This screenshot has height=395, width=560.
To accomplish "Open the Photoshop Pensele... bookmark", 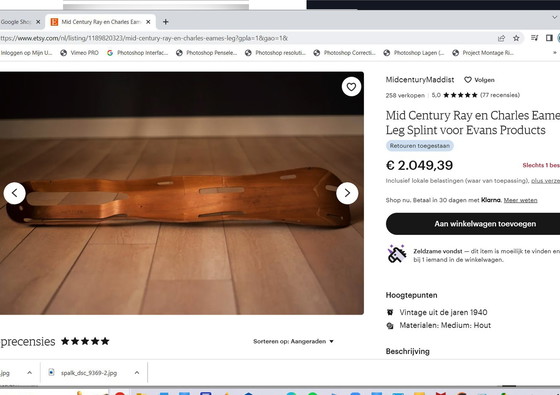I will (x=206, y=53).
